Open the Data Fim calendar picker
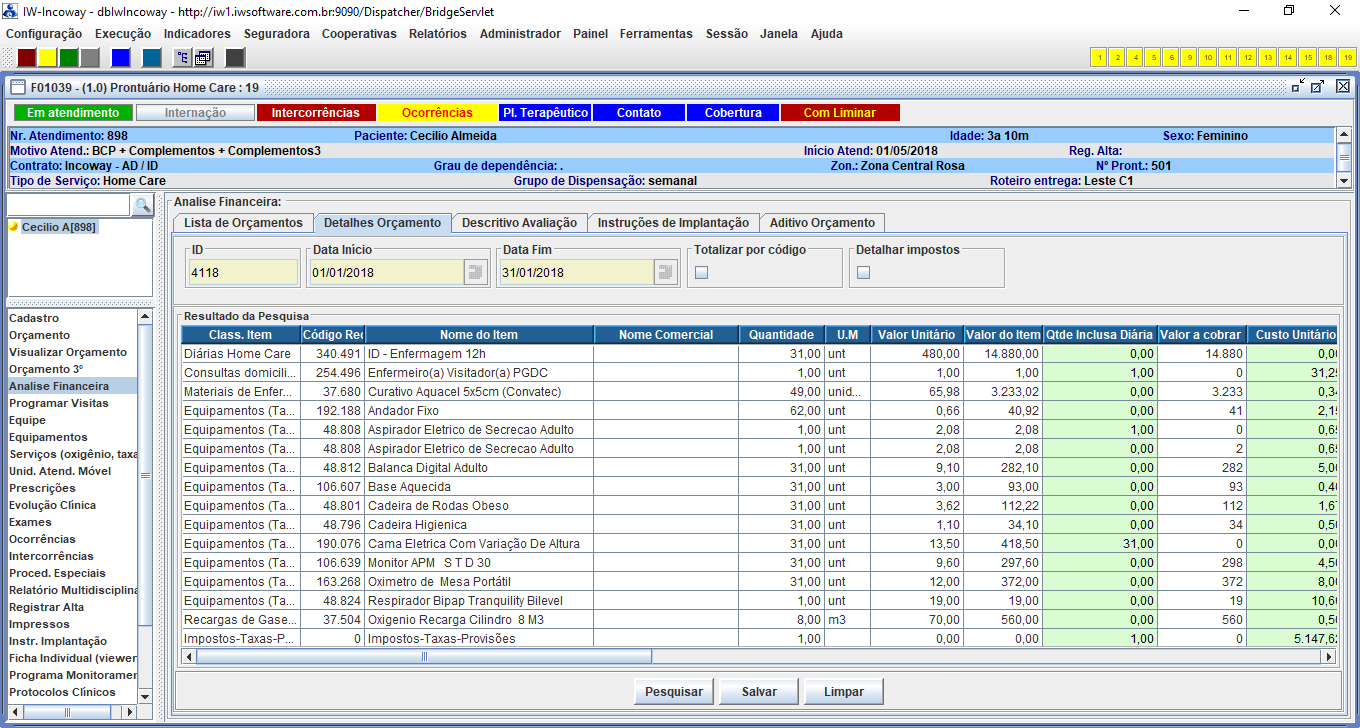 665,272
